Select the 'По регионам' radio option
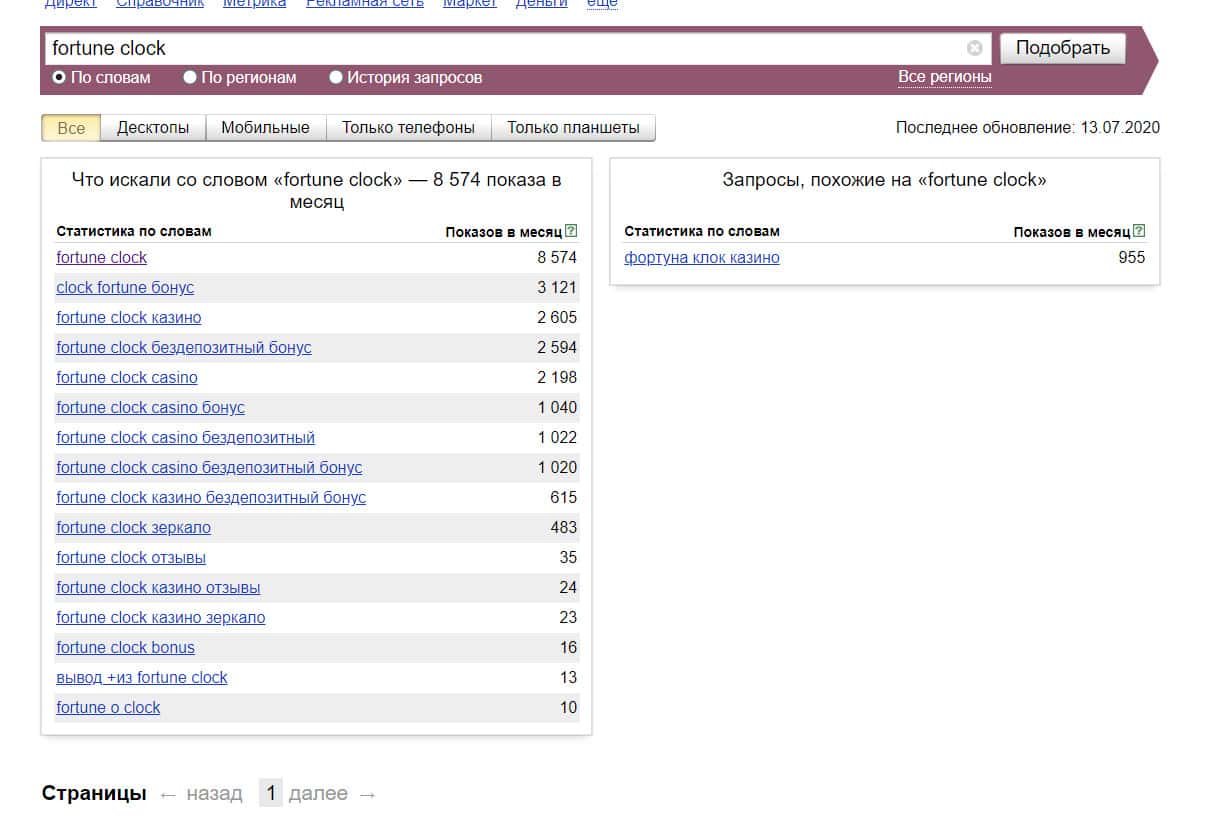The height and width of the screenshot is (828, 1215). [x=190, y=77]
